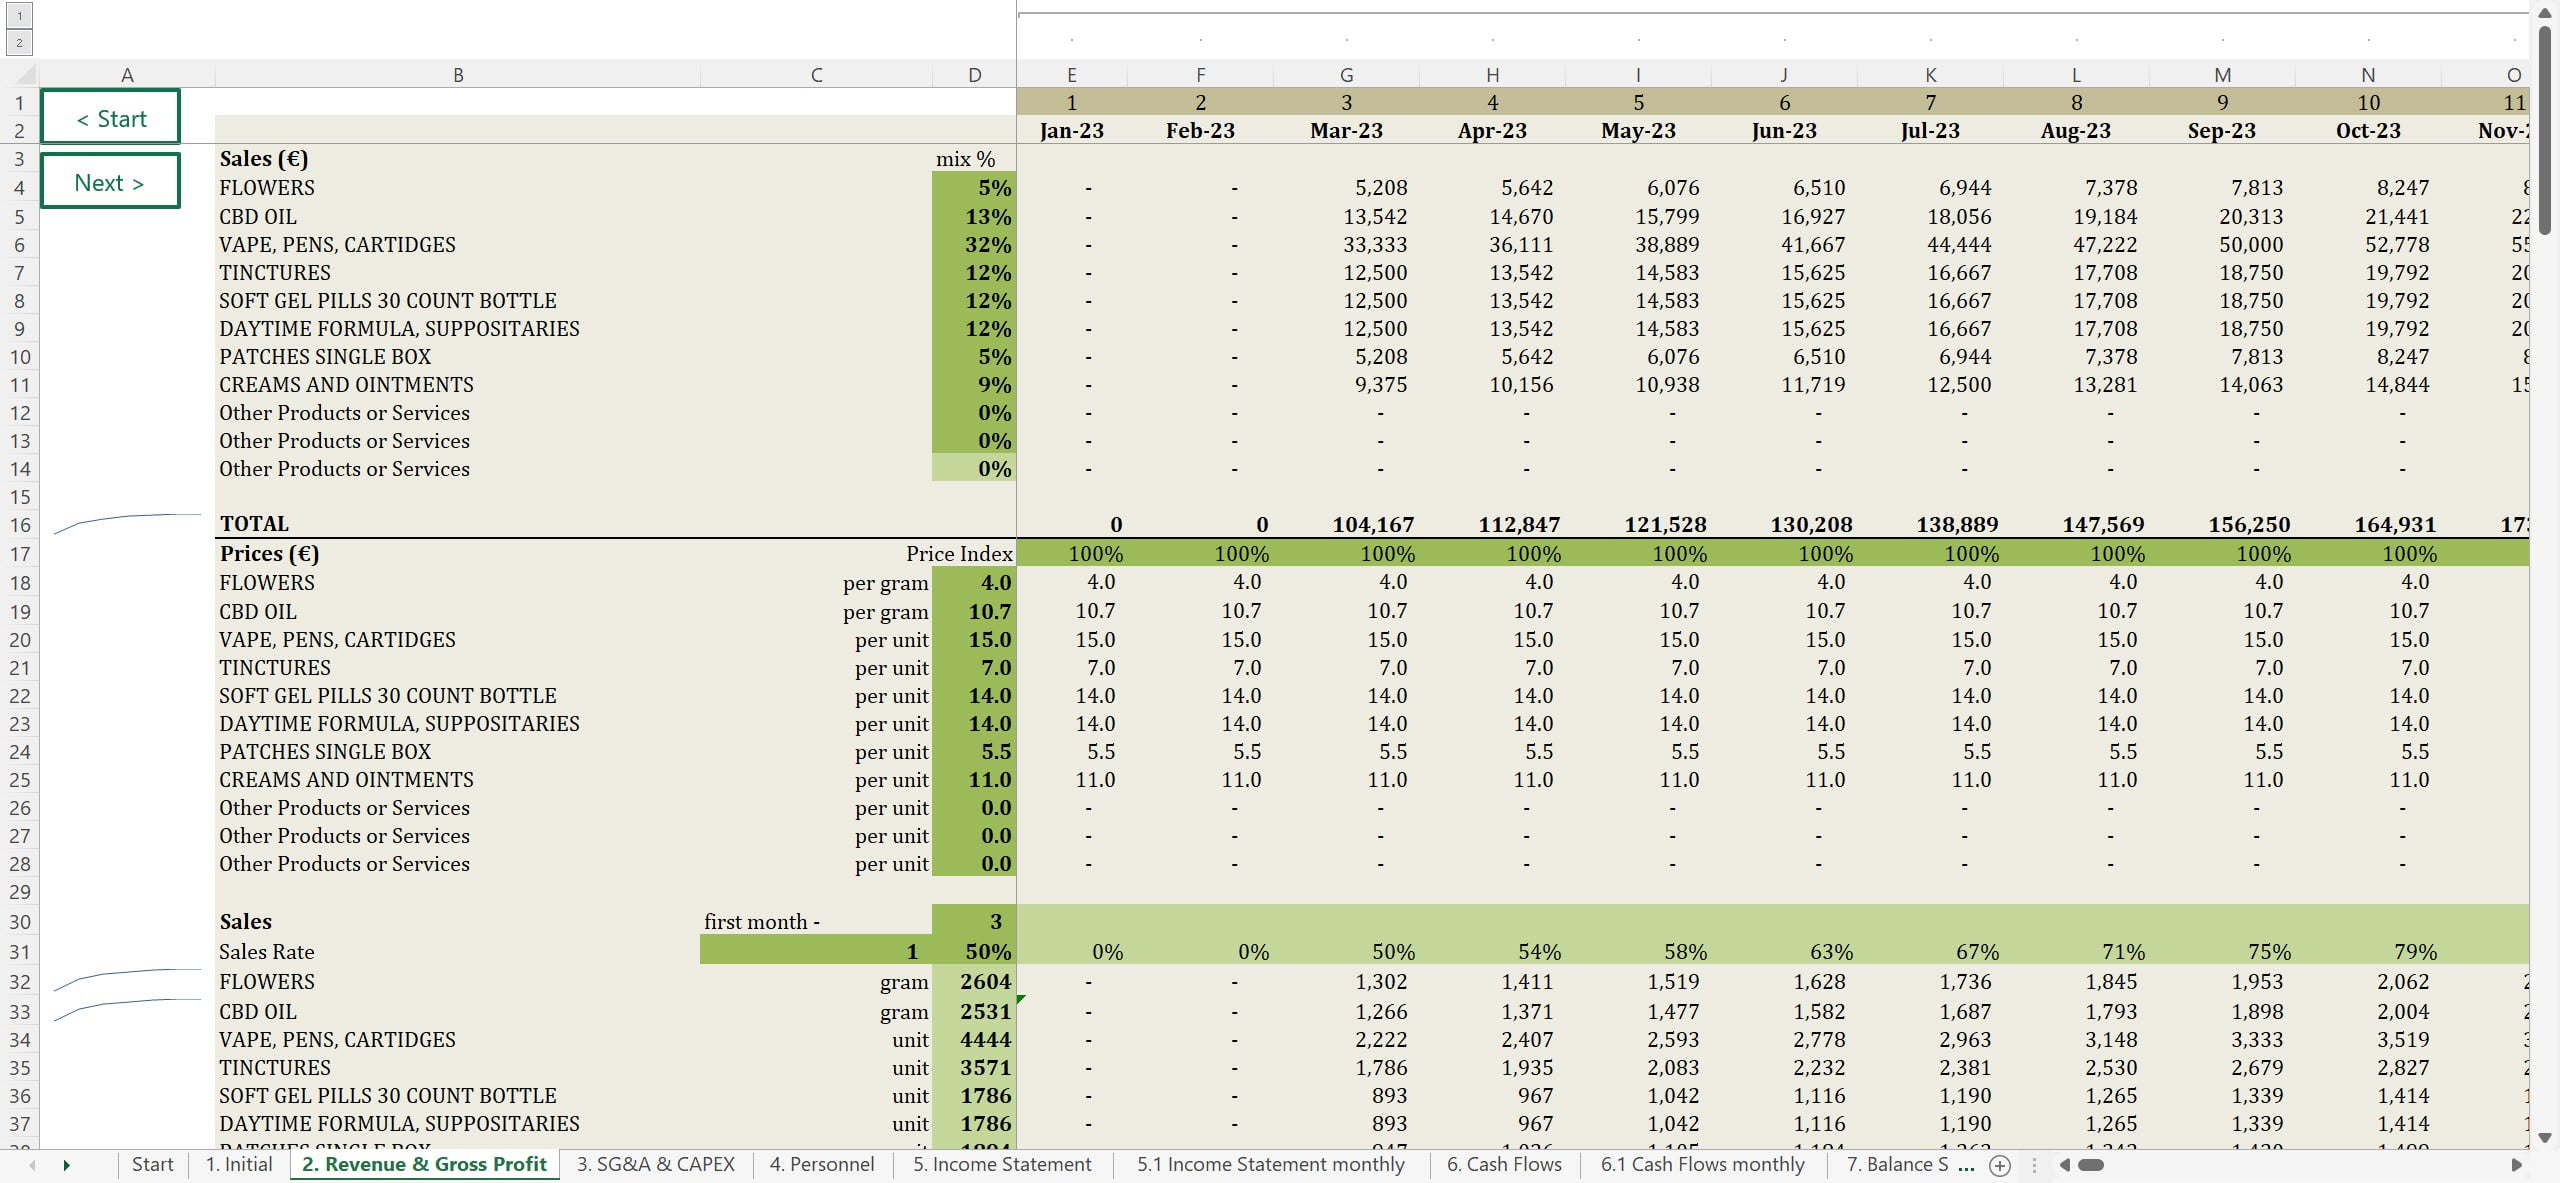Select the FLOWERS 5% mix green cell
This screenshot has width=2560, height=1183.
coord(973,188)
